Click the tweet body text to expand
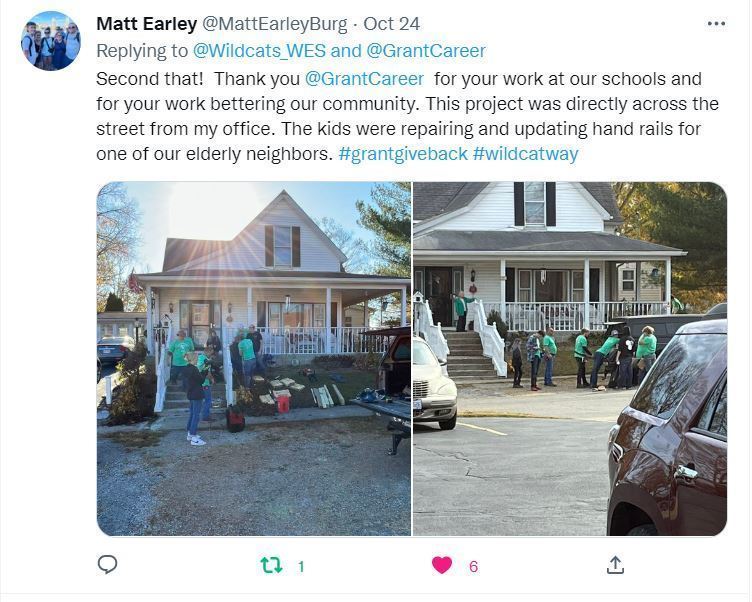 point(407,116)
